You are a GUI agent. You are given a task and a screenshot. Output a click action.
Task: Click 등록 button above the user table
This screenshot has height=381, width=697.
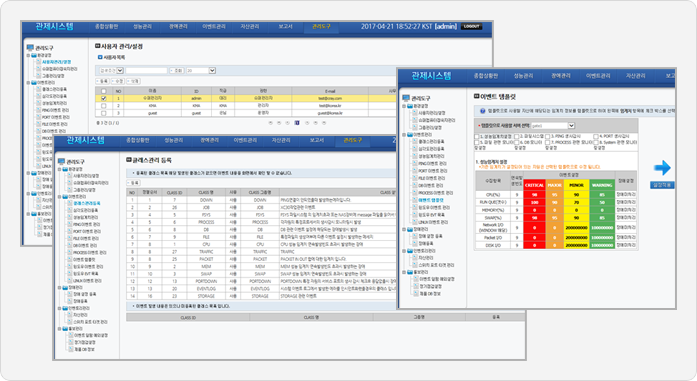pyautogui.click(x=103, y=81)
